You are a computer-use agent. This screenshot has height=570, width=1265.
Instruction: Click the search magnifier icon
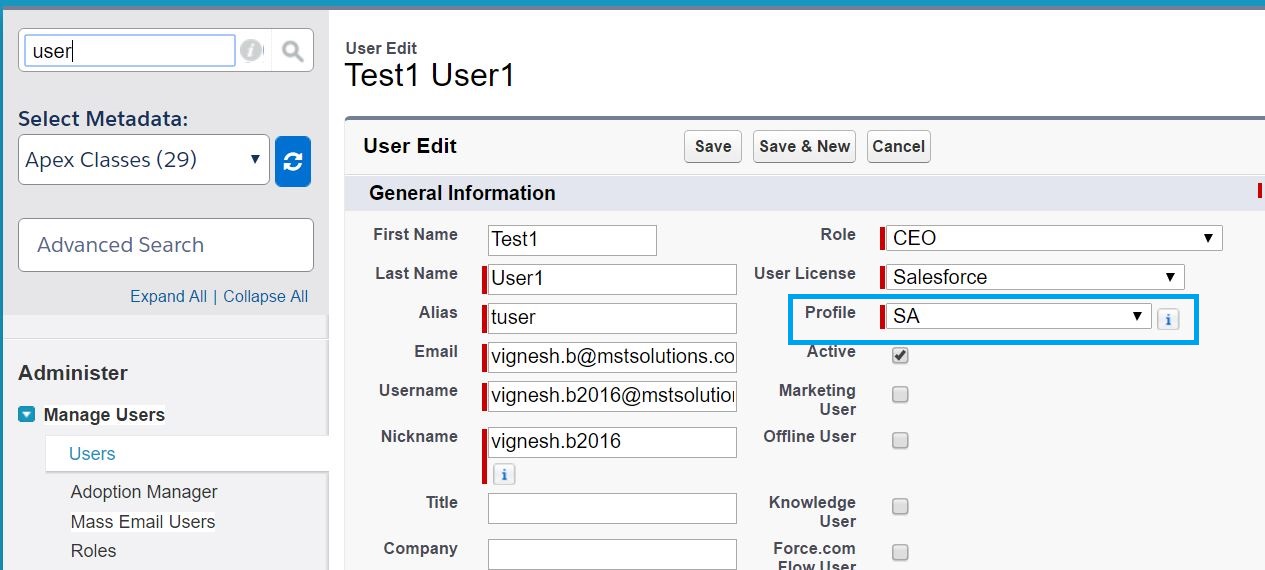tap(292, 51)
